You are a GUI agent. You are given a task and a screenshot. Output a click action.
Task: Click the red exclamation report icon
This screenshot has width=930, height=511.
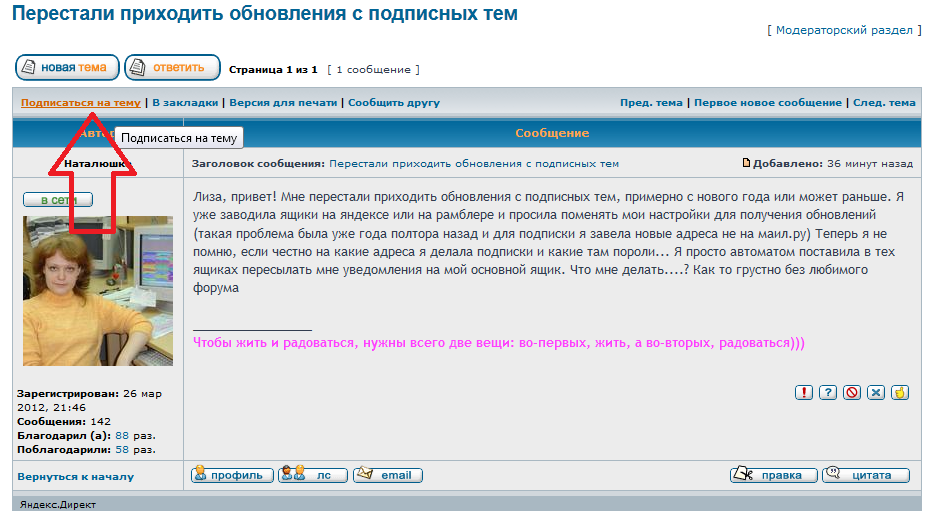804,392
